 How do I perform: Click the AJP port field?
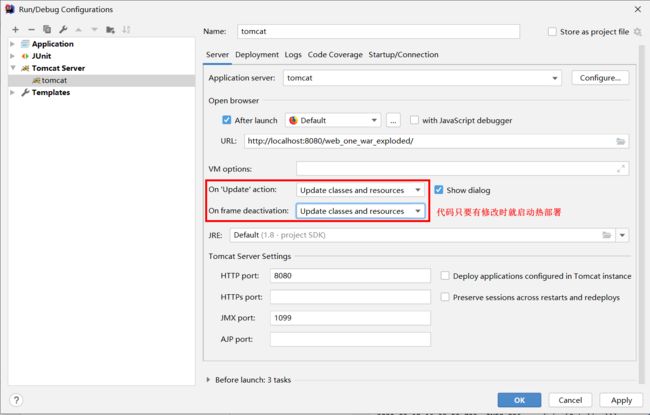tap(350, 339)
